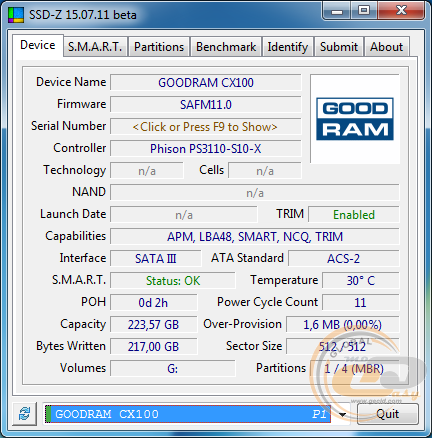Click the 'SSD-Z 15.07.11 beta' title text
432x438 pixels.
pyautogui.click(x=83, y=15)
